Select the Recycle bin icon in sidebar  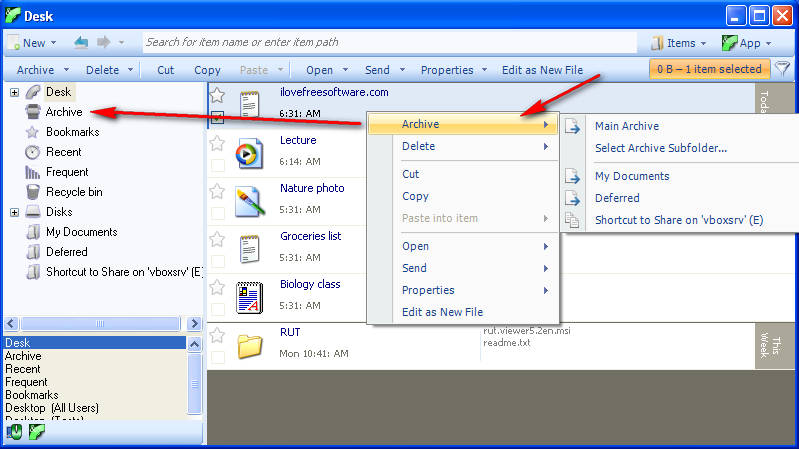point(32,192)
